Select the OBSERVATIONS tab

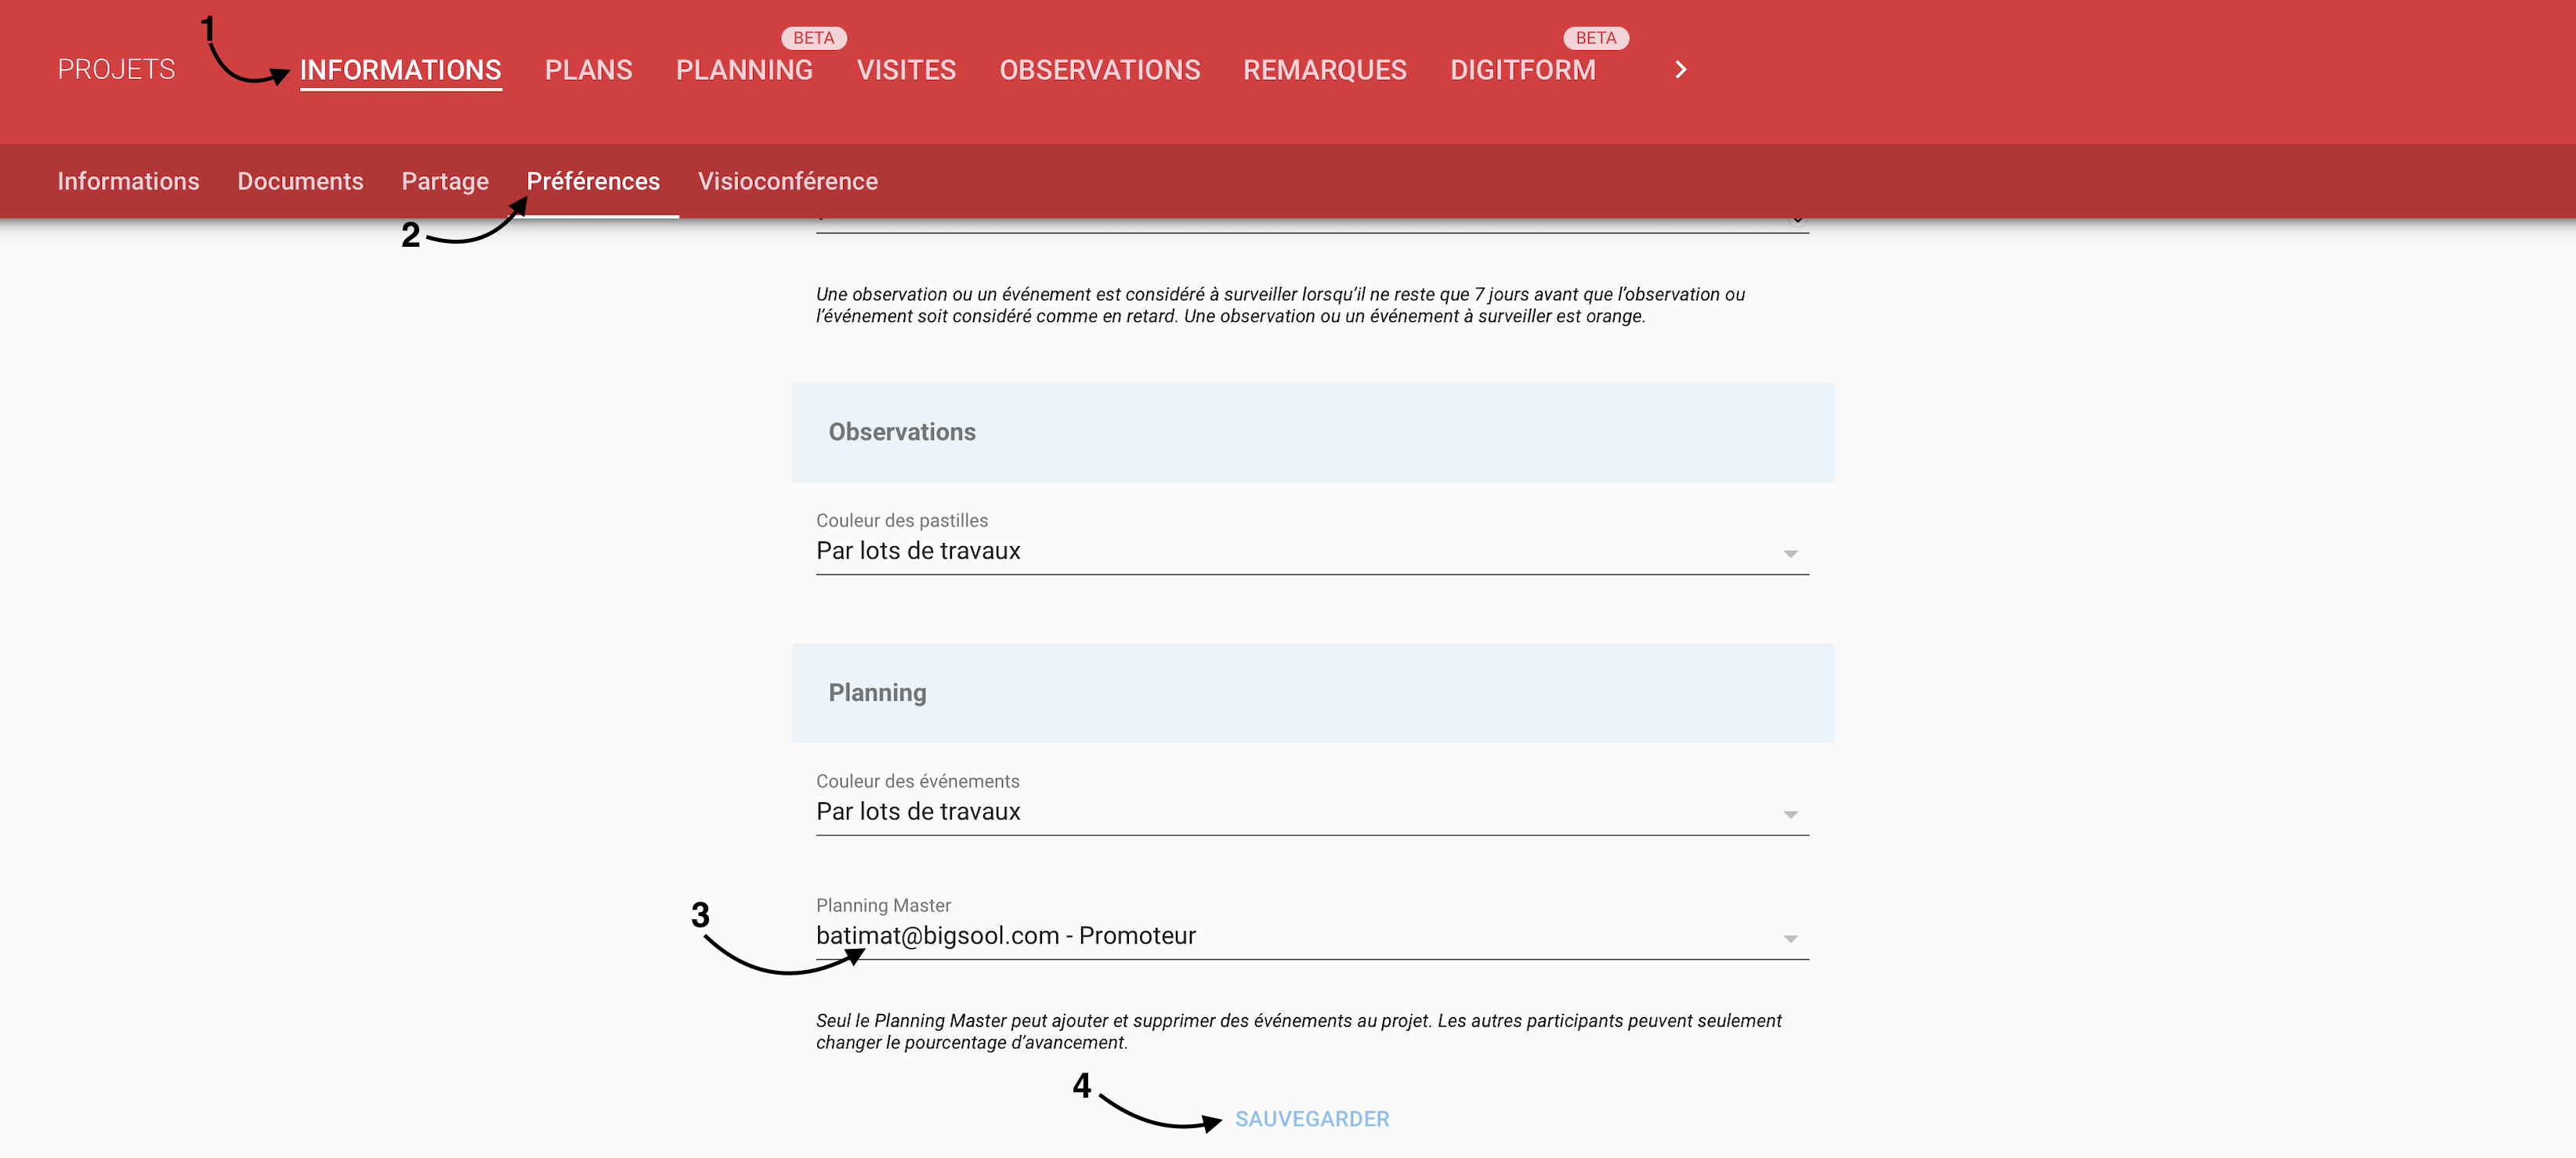click(x=1099, y=70)
